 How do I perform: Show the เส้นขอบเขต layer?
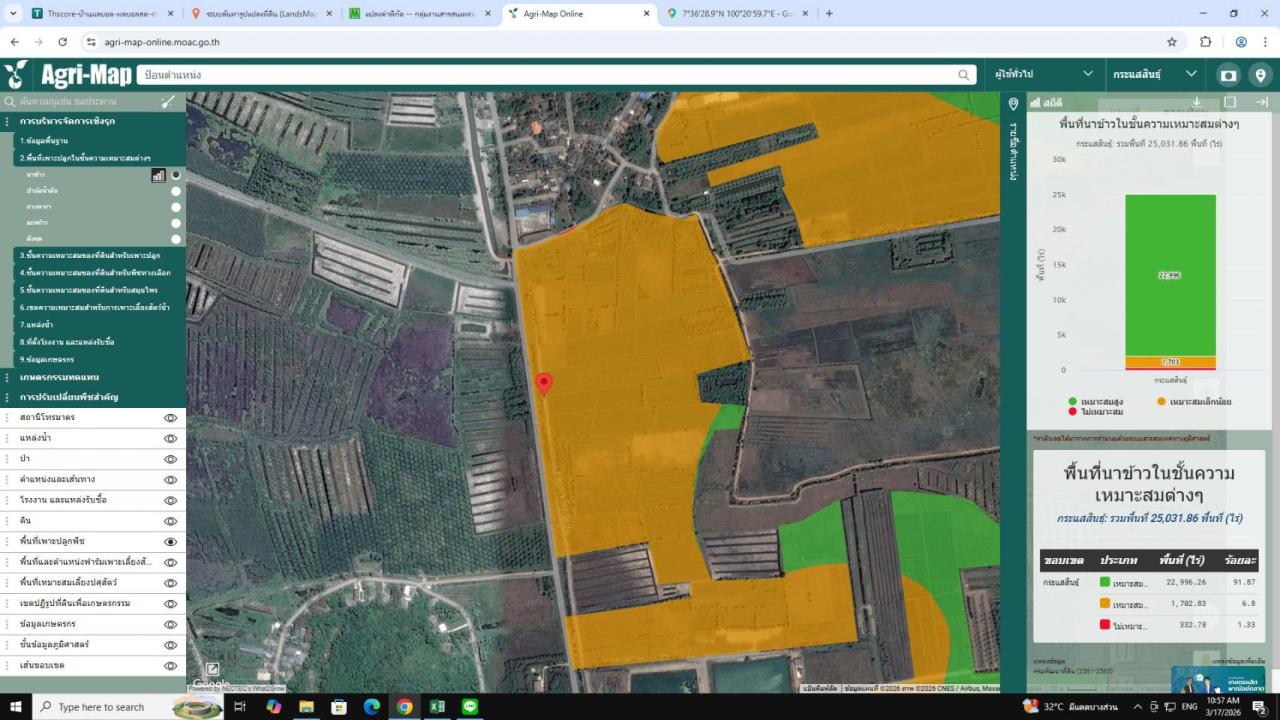coord(170,666)
